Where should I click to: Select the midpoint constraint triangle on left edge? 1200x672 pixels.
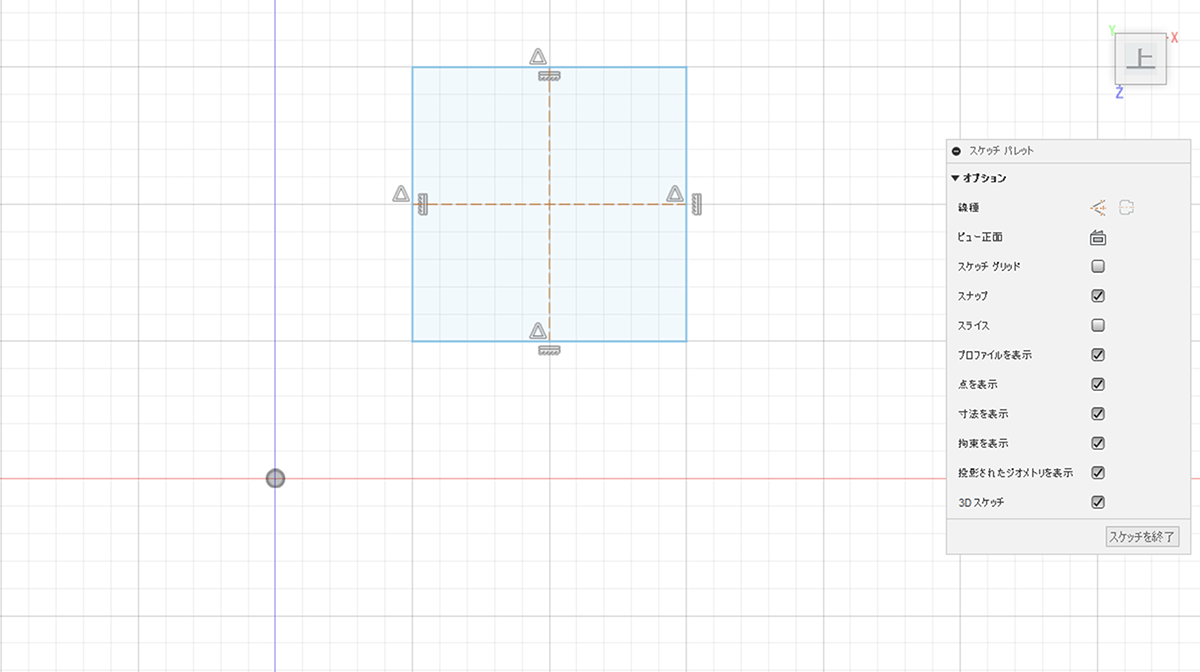pyautogui.click(x=400, y=193)
